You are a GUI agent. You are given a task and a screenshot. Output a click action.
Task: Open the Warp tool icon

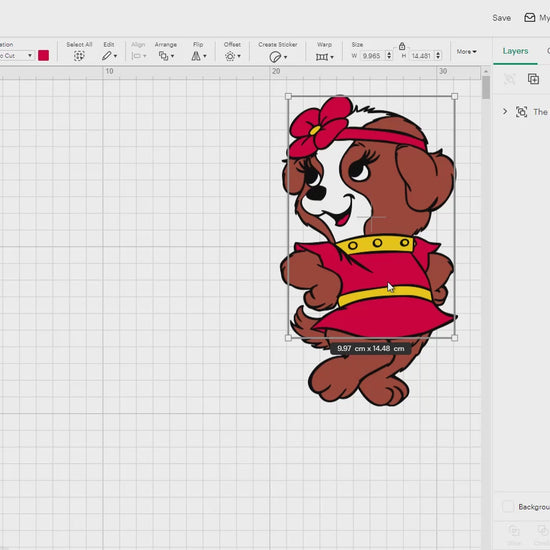click(x=322, y=56)
